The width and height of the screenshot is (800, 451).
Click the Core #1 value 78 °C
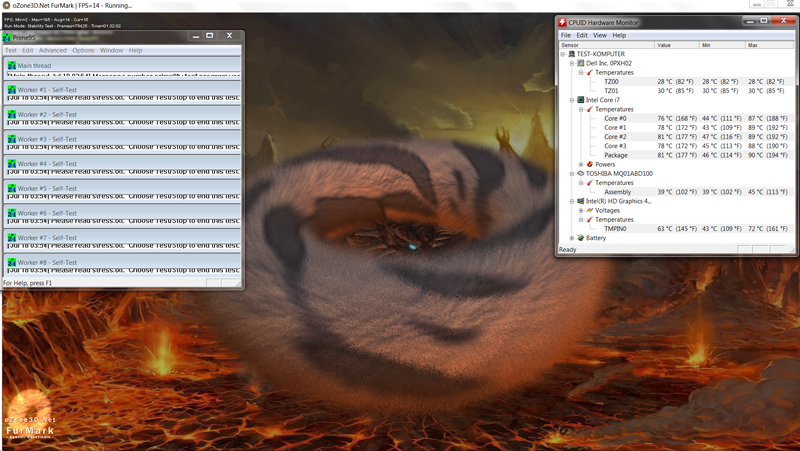(x=664, y=127)
